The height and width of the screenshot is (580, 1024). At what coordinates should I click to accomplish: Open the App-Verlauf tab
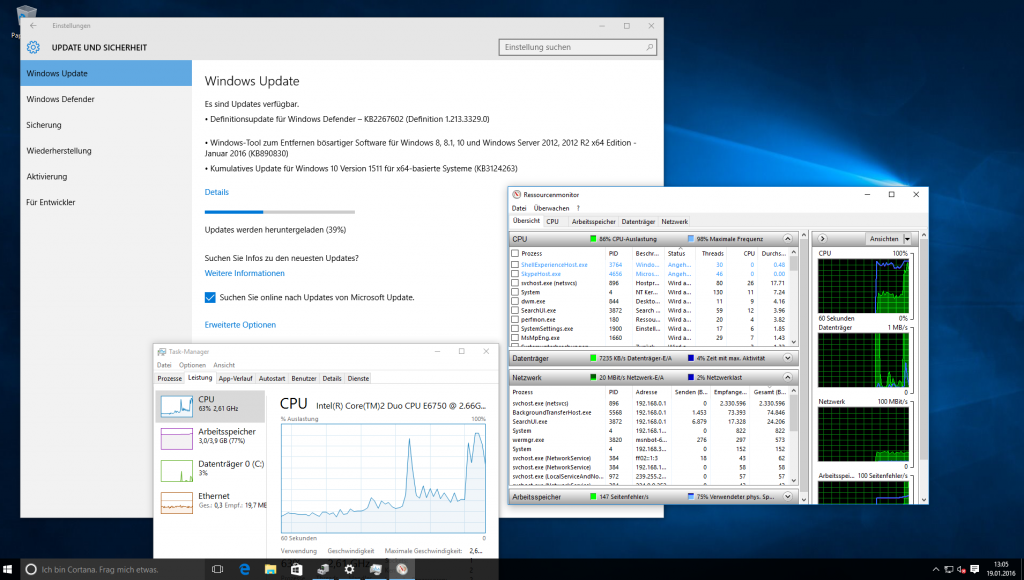click(235, 378)
